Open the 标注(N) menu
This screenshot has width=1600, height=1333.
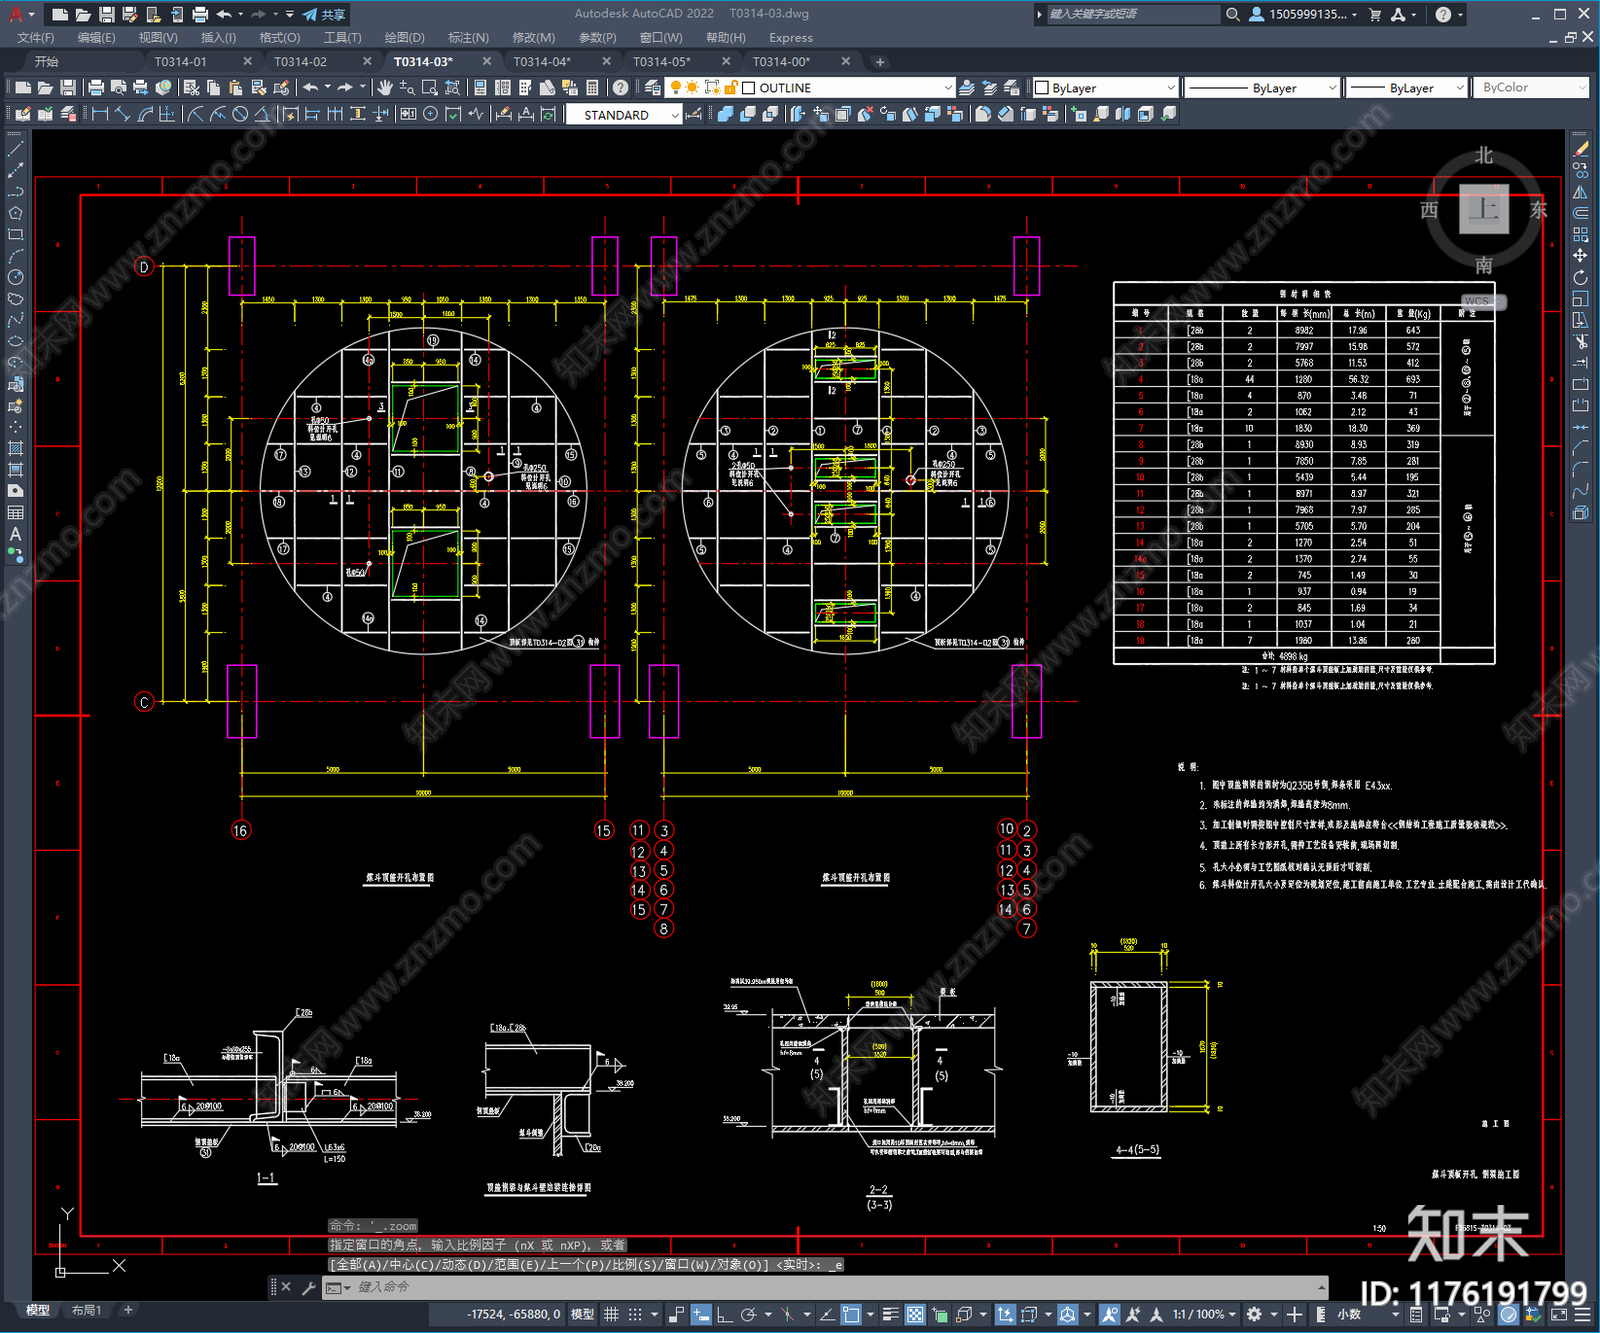(468, 37)
